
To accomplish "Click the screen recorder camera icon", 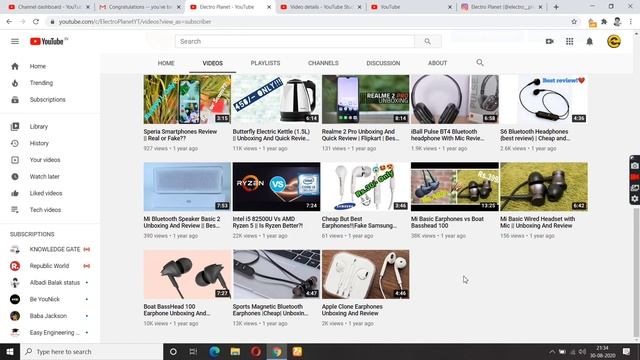I will (x=634, y=166).
